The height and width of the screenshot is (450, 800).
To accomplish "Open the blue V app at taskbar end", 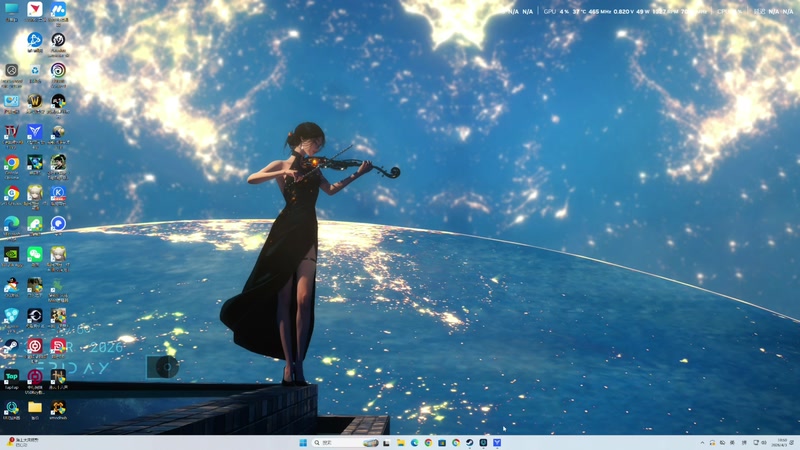I will click(497, 442).
